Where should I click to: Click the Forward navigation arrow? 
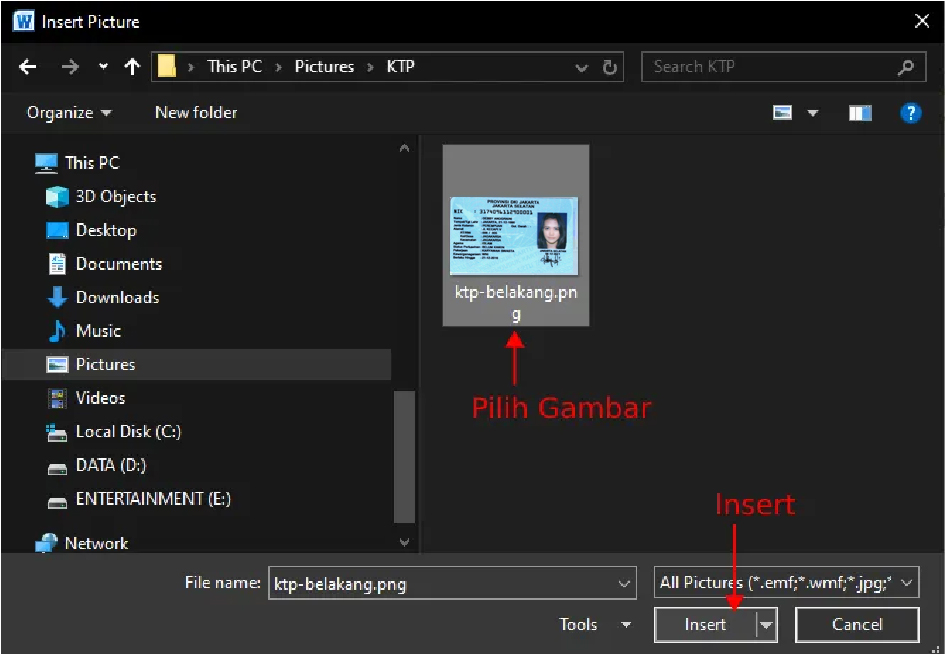69,66
